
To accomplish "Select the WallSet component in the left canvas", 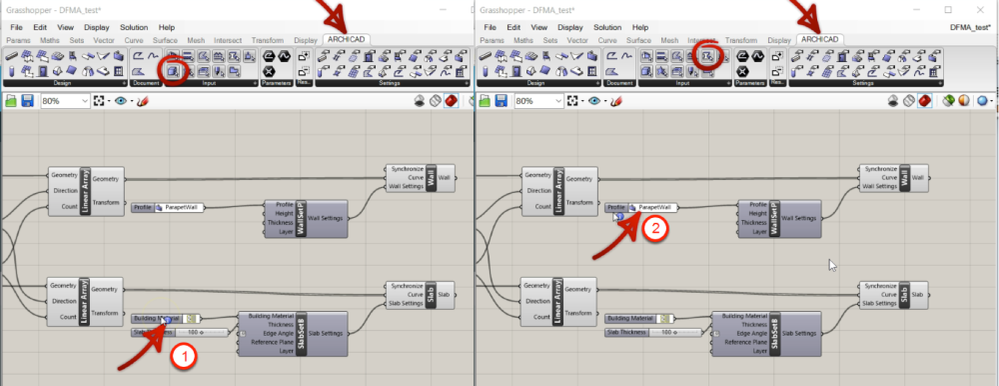I will 306,219.
